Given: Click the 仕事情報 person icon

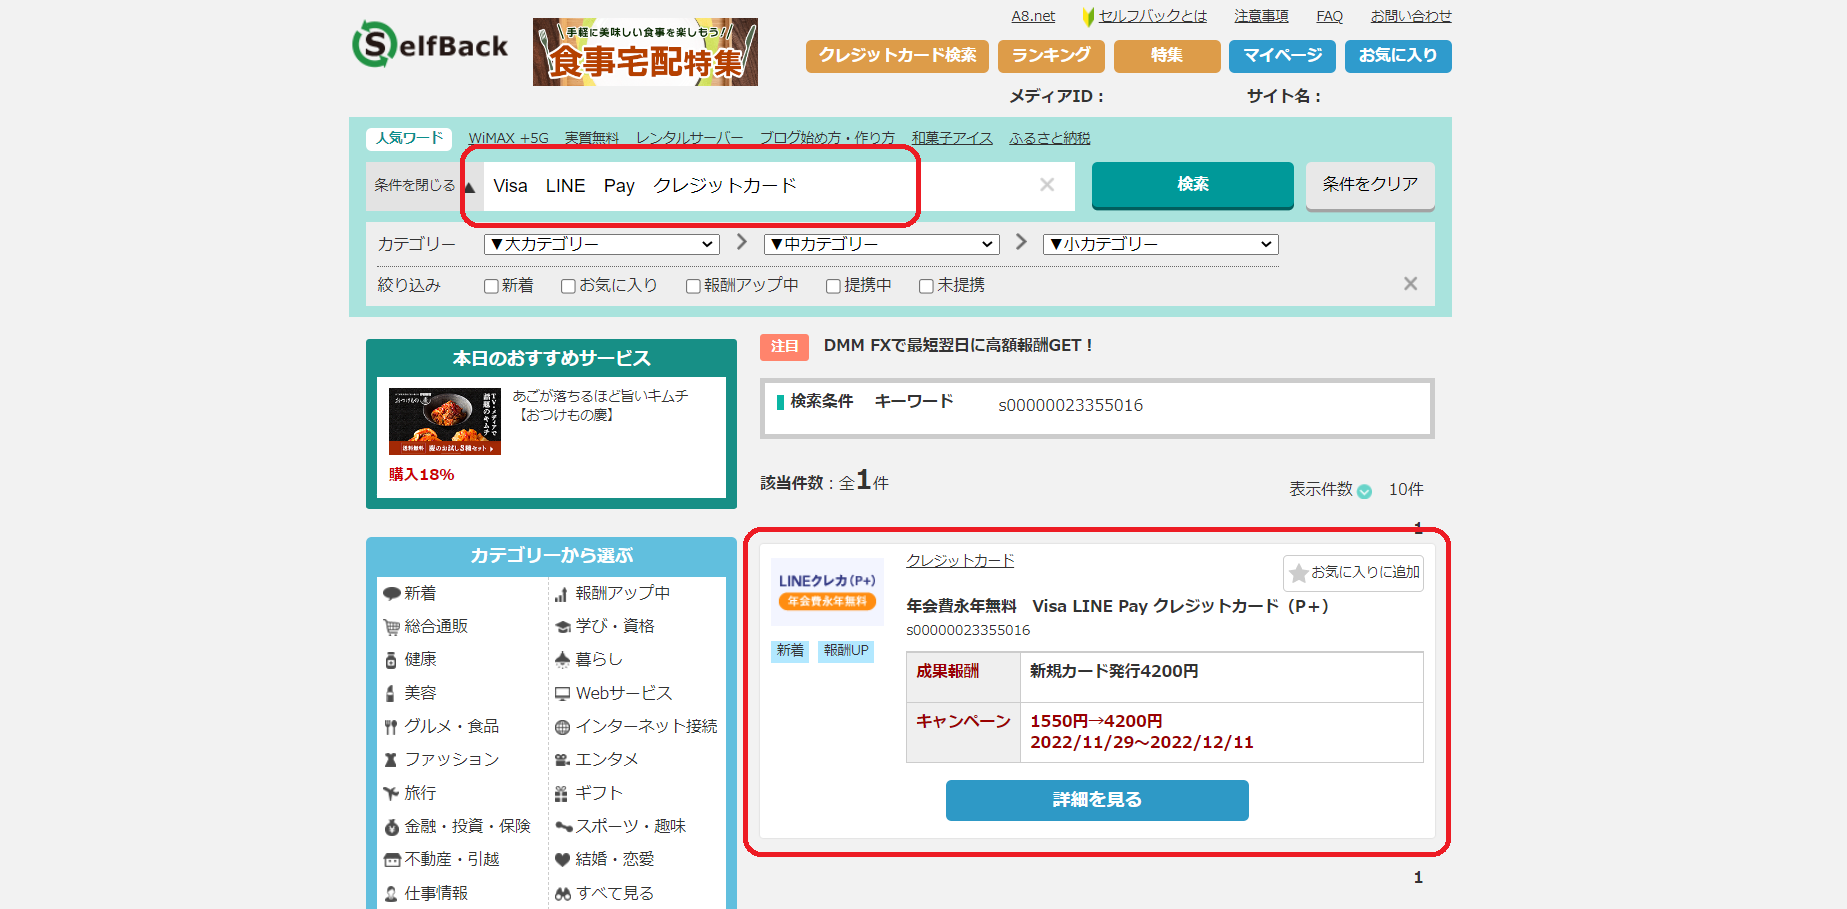Looking at the screenshot, I should (392, 894).
